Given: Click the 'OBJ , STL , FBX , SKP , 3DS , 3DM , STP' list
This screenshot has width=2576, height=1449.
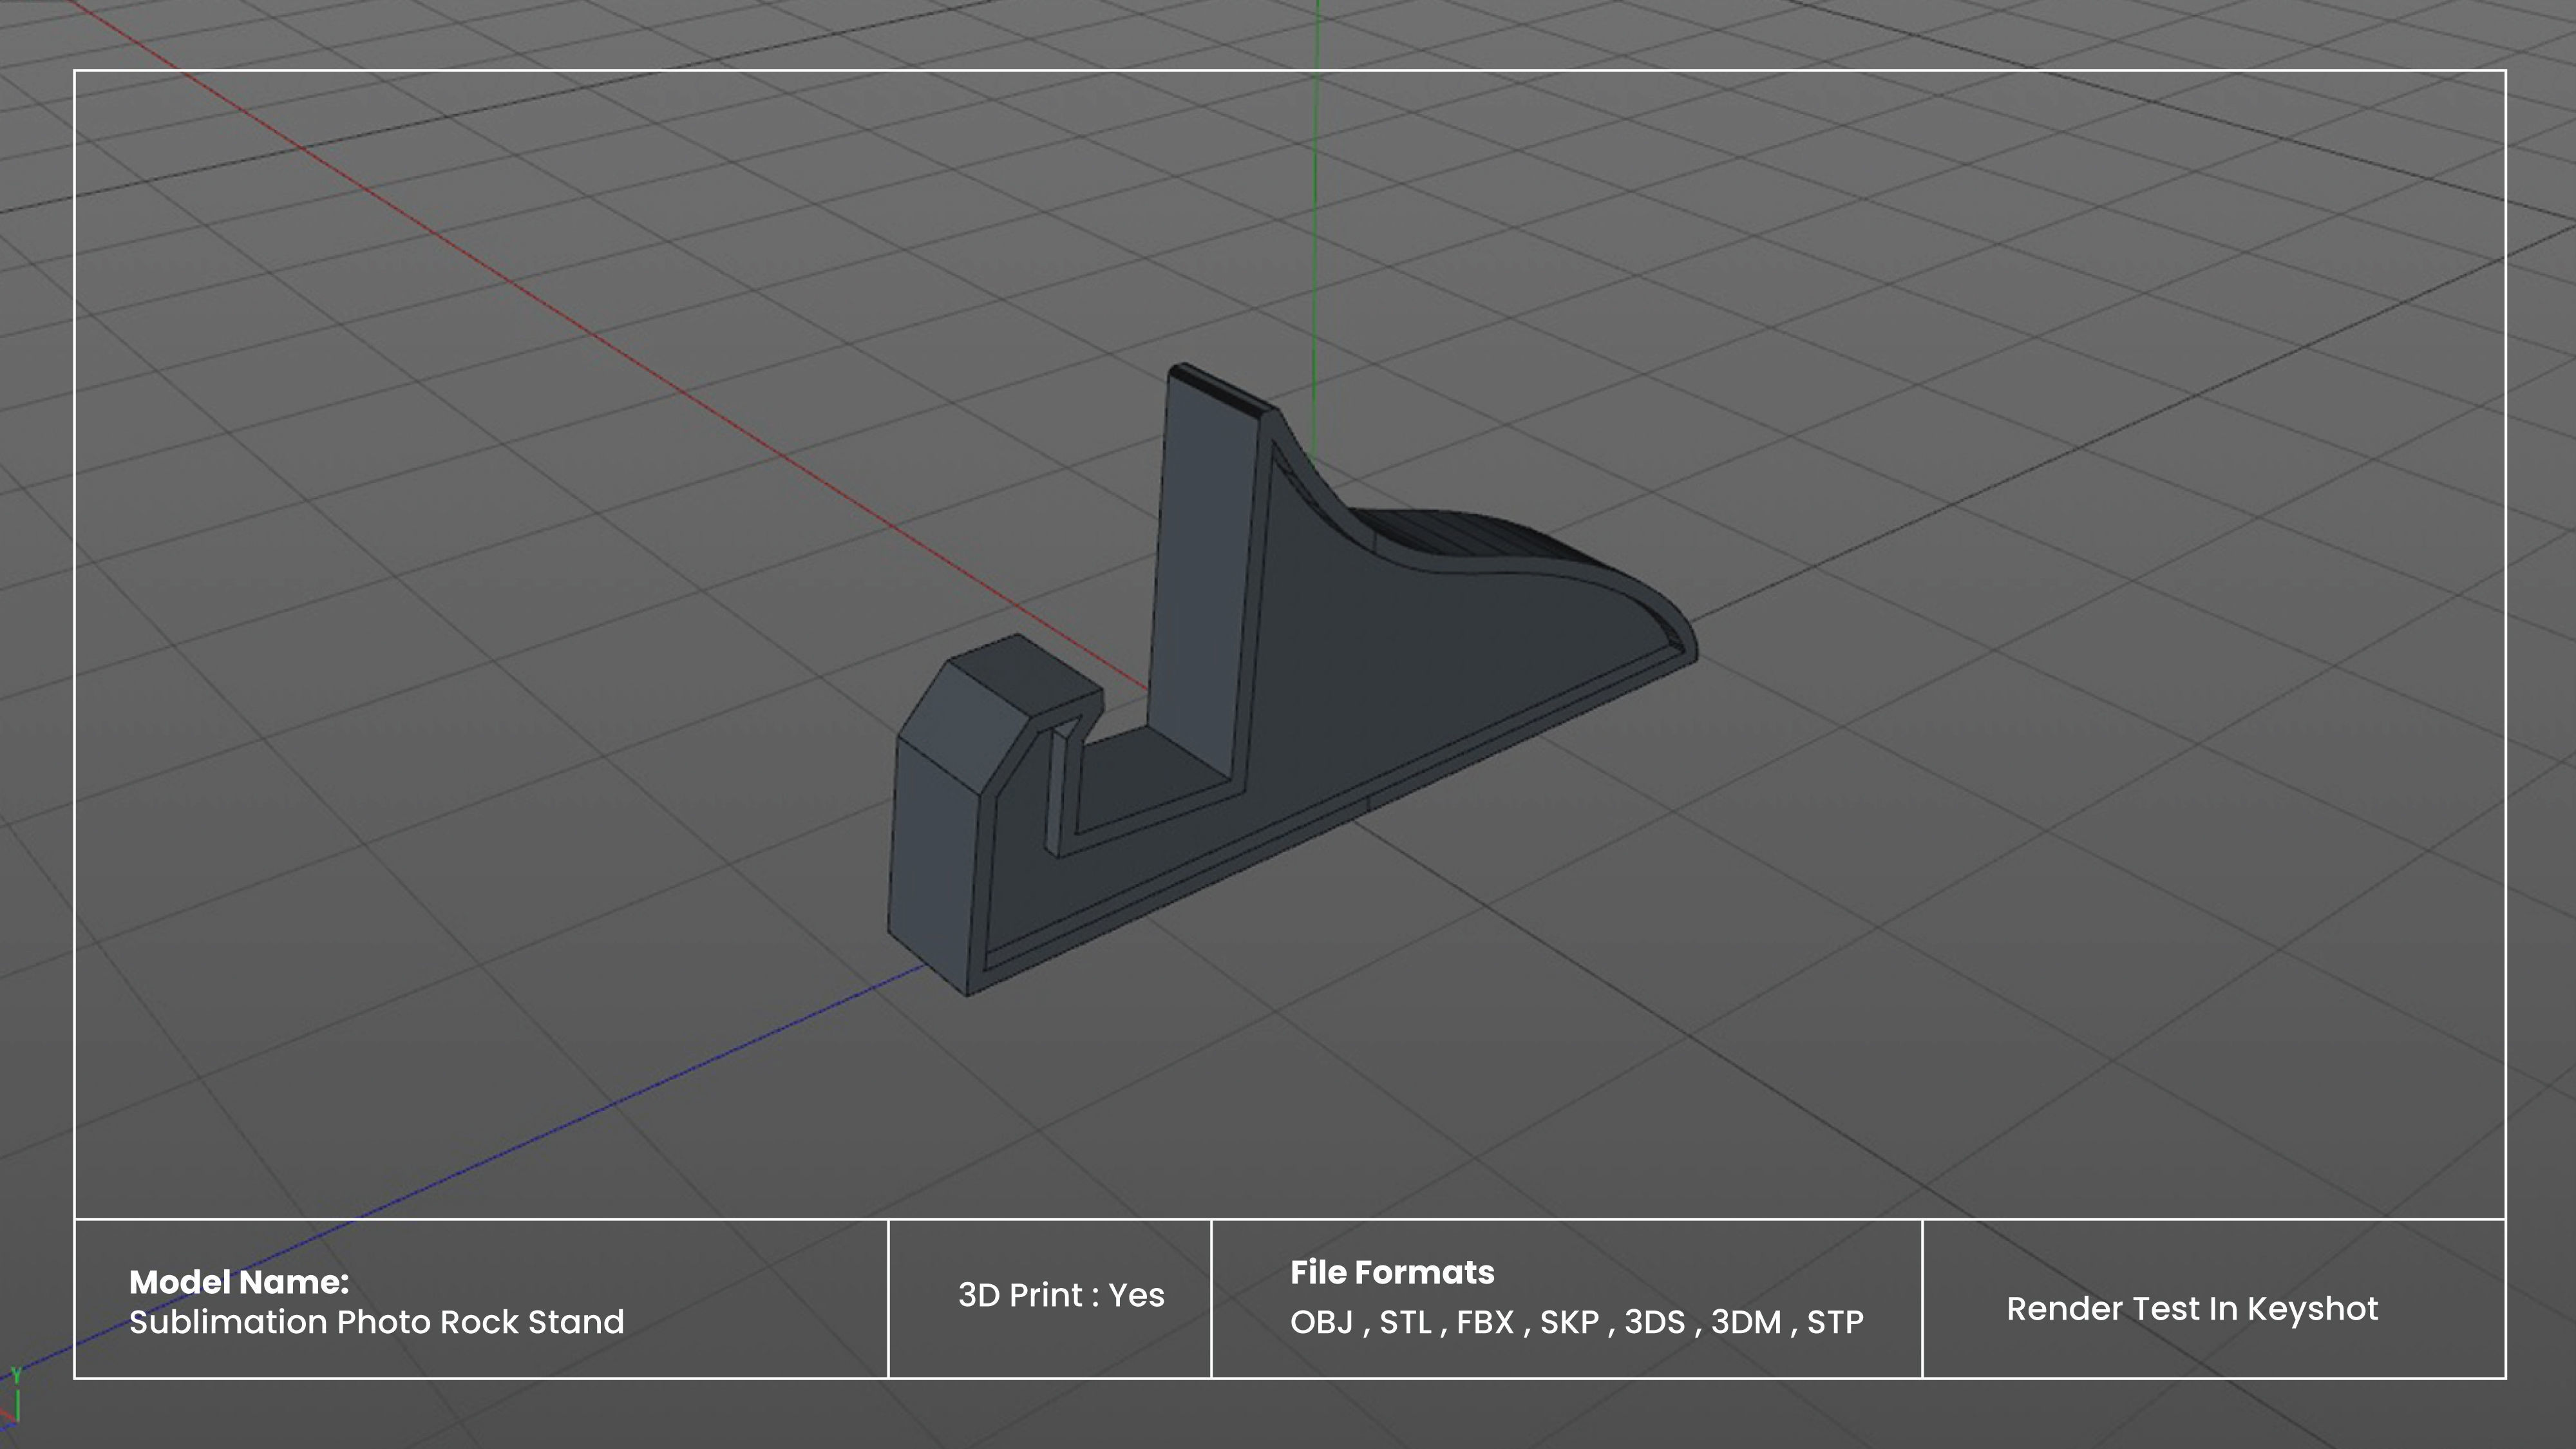Looking at the screenshot, I should tap(1577, 1322).
